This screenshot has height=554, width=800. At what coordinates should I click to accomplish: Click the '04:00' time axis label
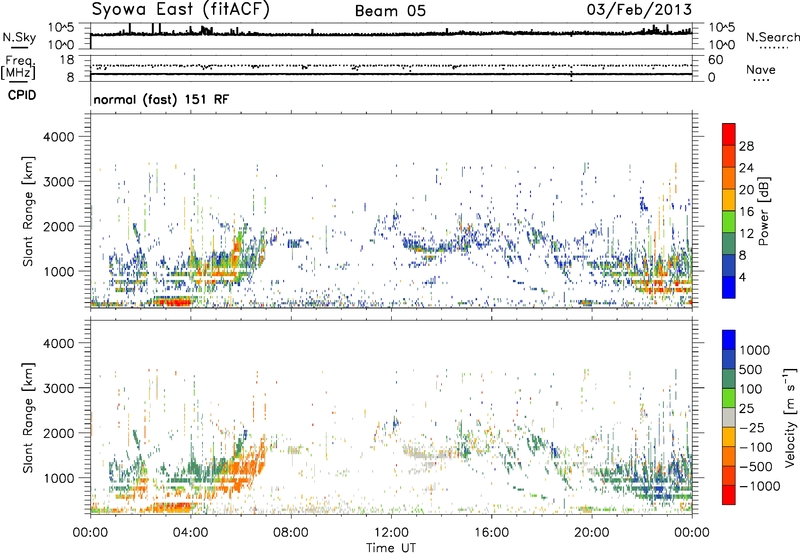pos(190,533)
